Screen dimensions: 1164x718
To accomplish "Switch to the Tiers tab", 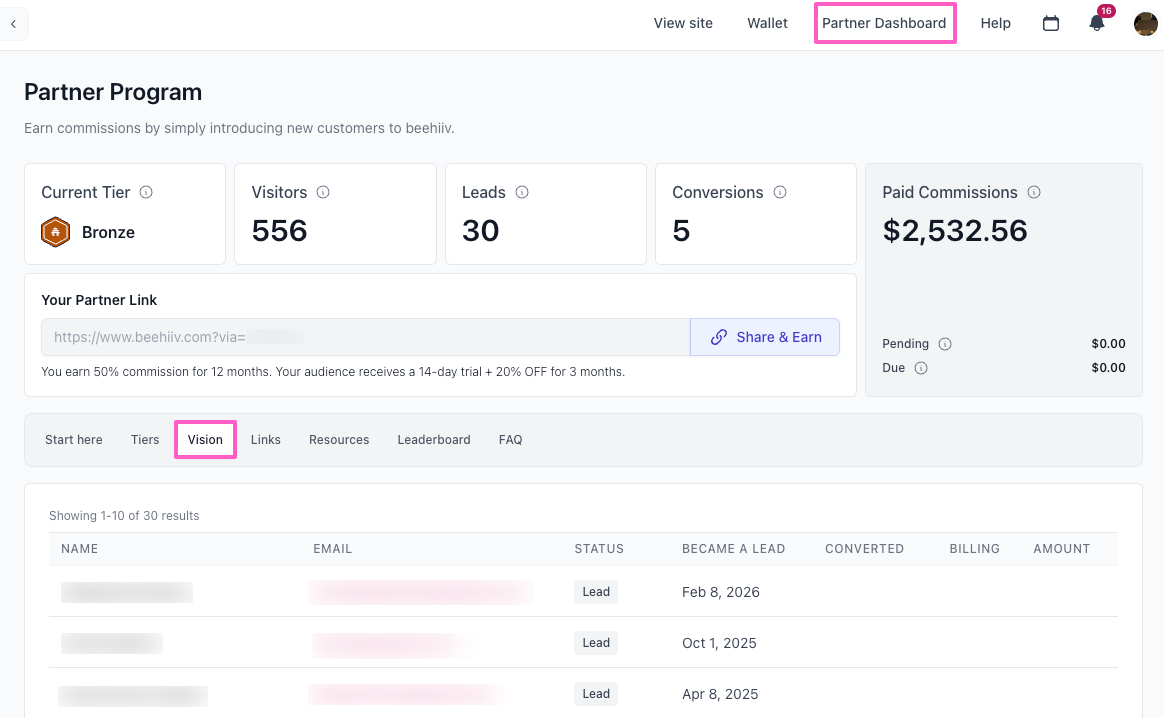I will 145,440.
